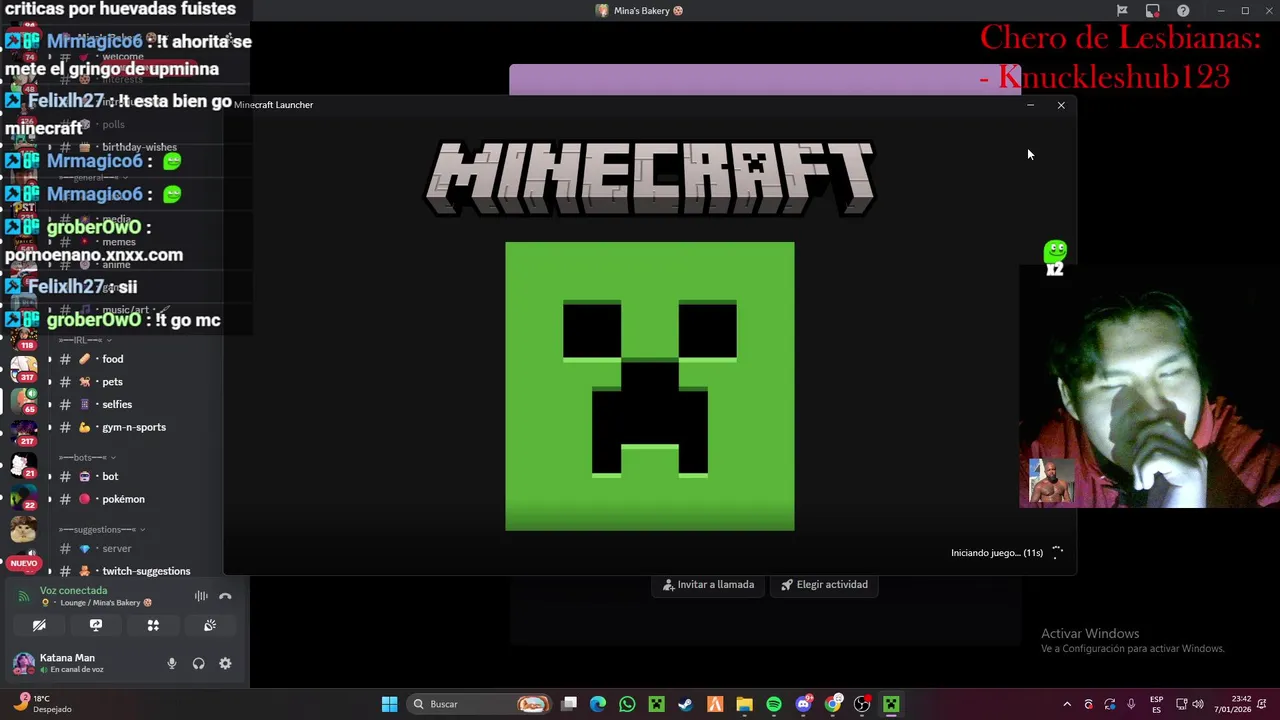Select server icon with 22 badge
Viewport: 1280px width, 720px height.
tap(23, 497)
